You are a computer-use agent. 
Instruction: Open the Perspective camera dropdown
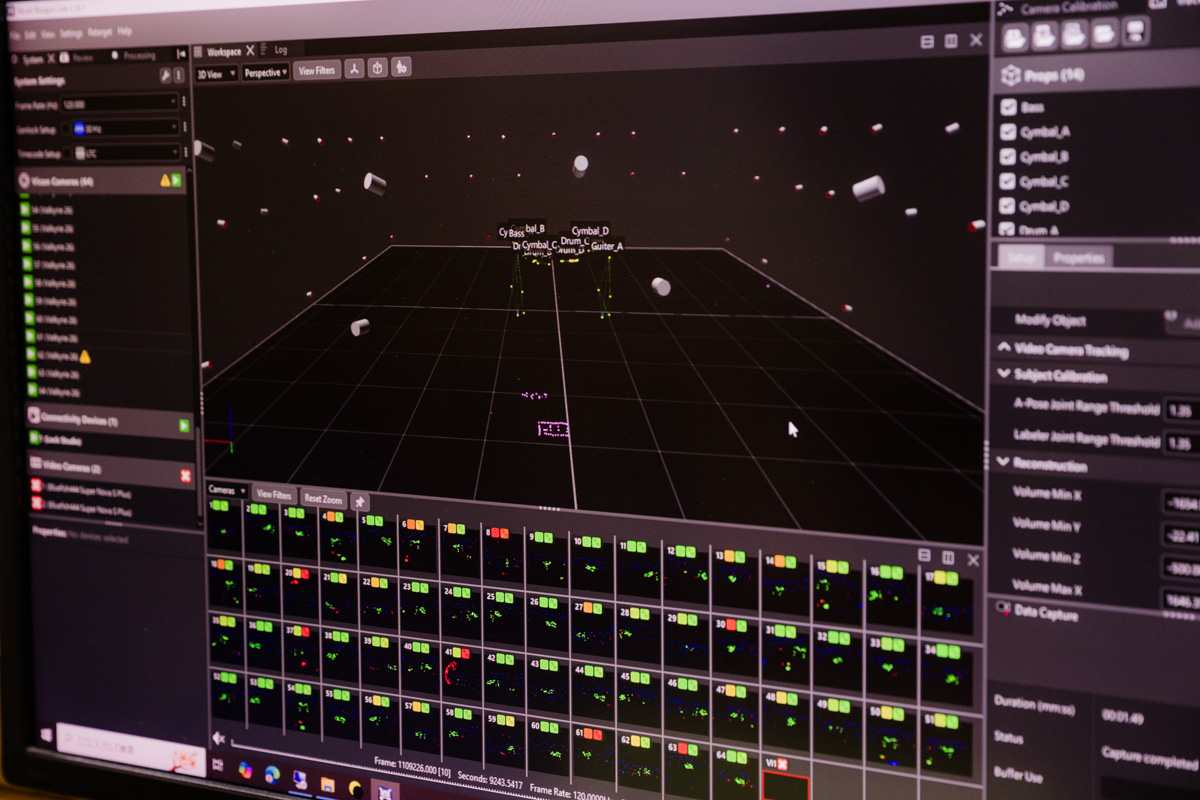click(x=265, y=72)
